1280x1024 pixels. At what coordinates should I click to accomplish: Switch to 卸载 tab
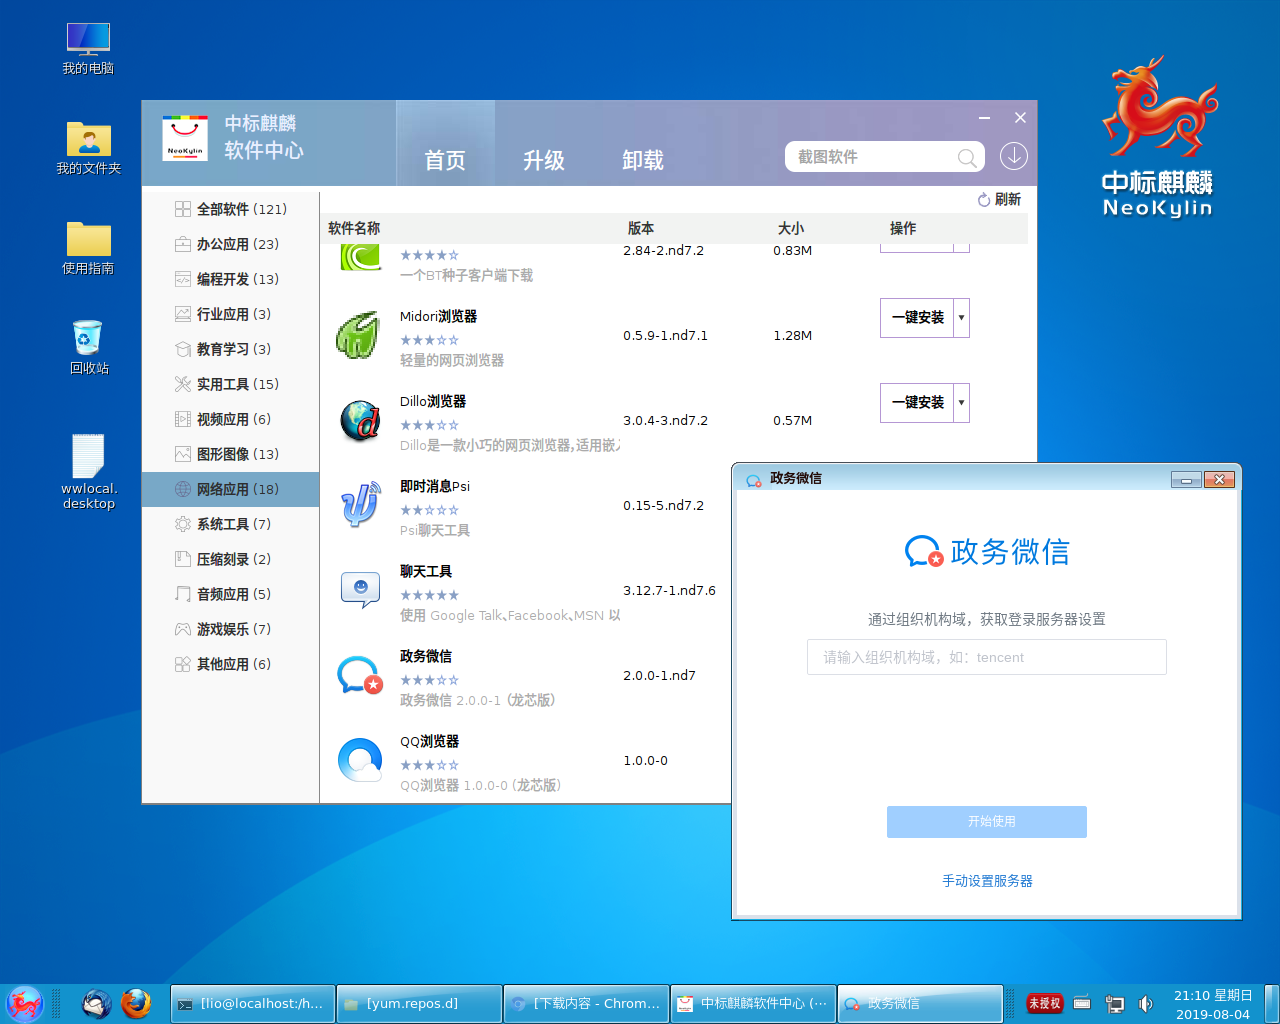[x=643, y=160]
